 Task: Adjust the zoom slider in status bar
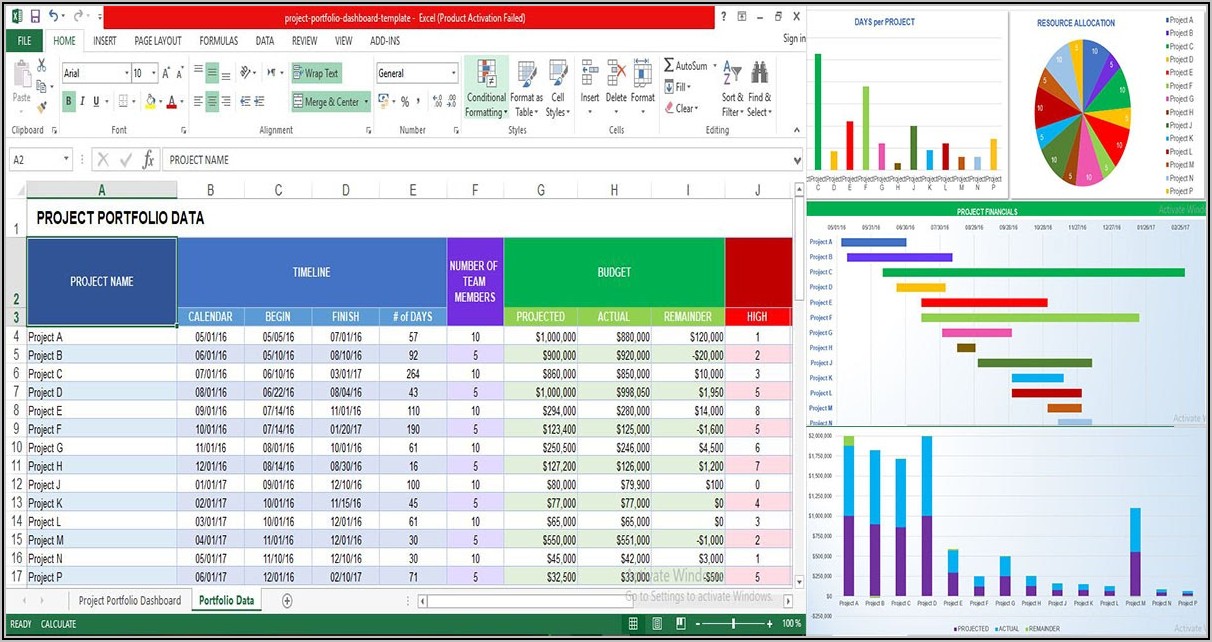pyautogui.click(x=733, y=623)
